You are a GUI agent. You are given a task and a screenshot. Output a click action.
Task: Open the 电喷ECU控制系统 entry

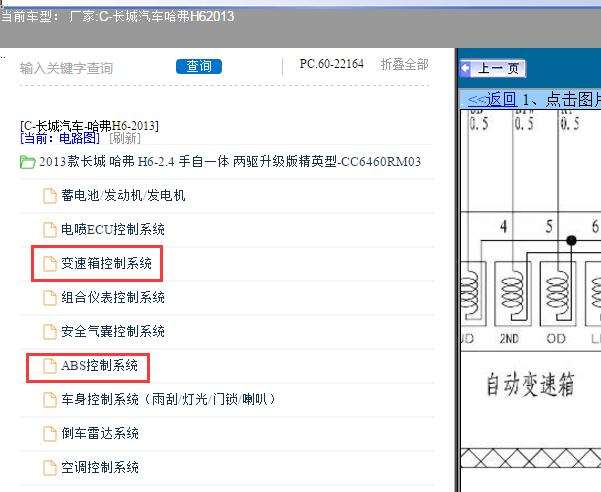coord(113,230)
